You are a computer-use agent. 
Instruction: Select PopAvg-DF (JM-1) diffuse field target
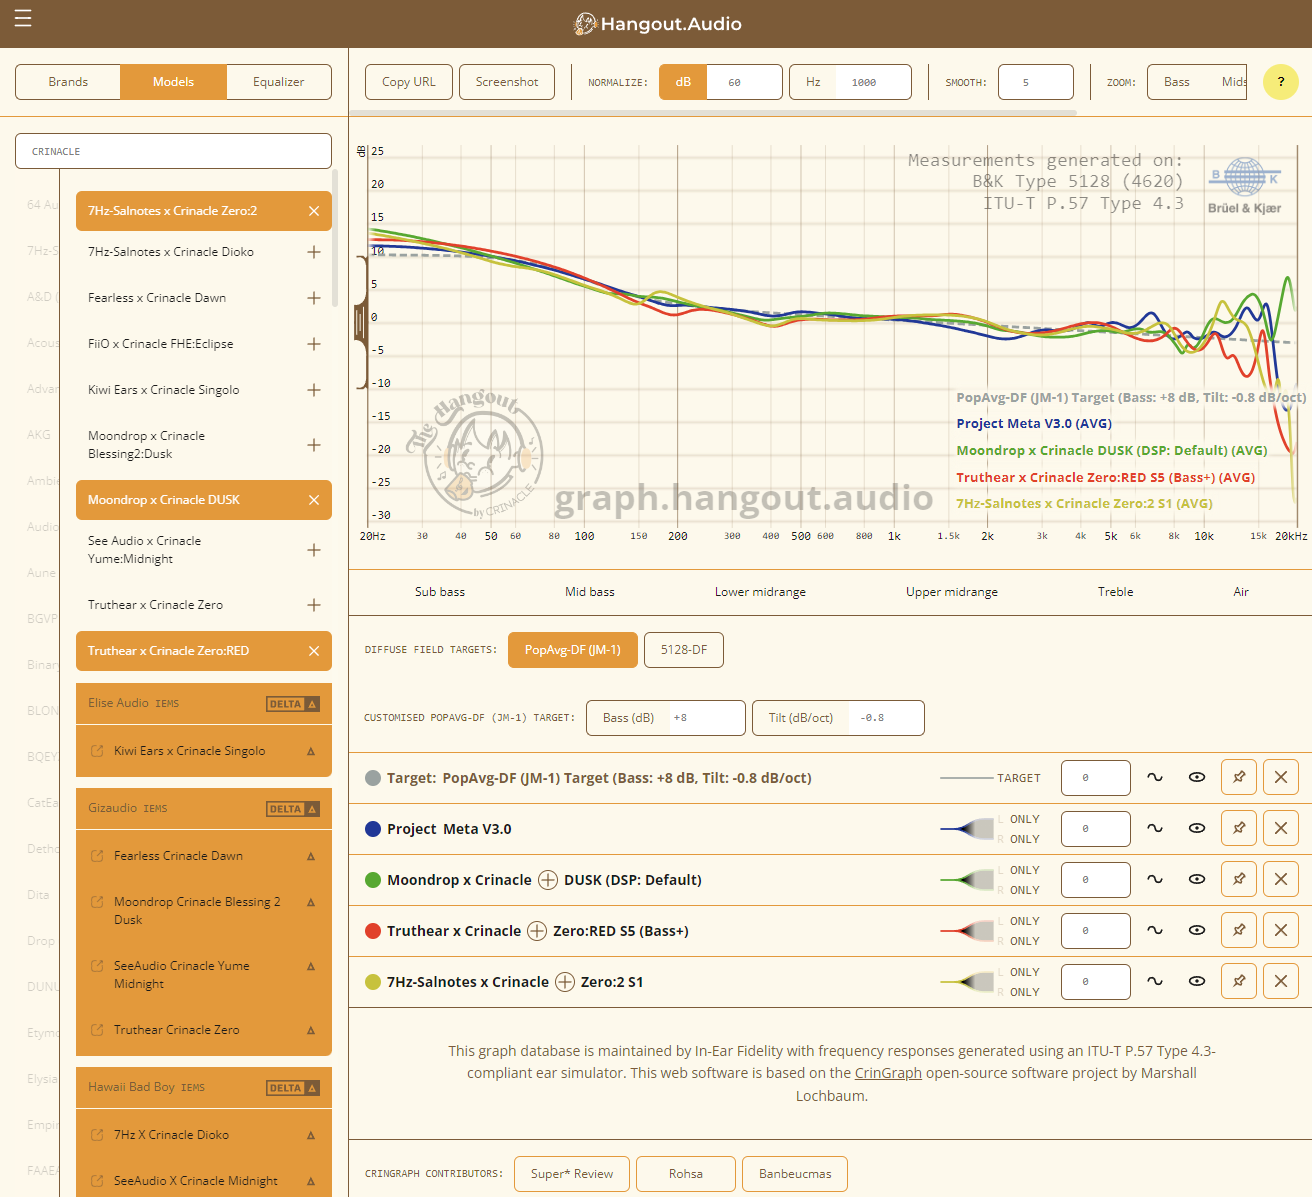coord(573,650)
